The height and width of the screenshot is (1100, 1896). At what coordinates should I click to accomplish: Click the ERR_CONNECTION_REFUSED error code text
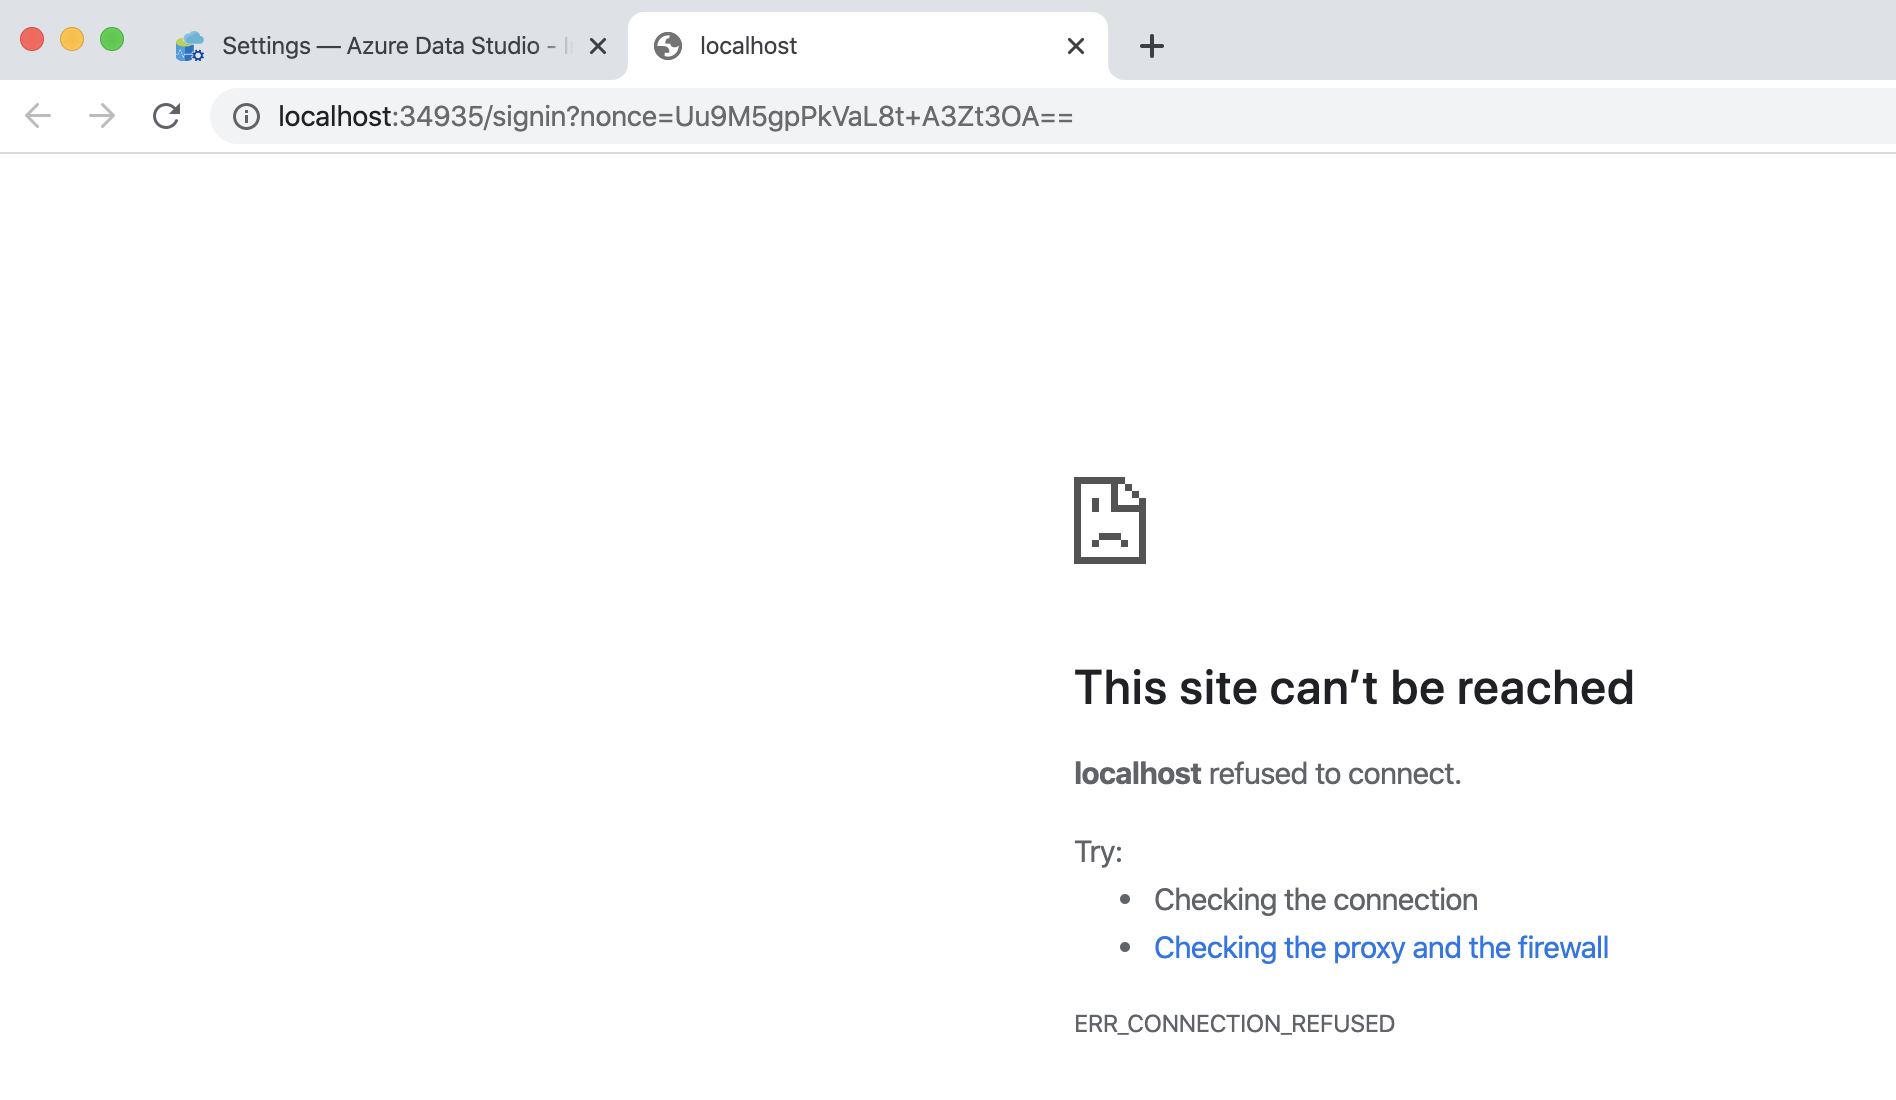click(x=1234, y=1023)
